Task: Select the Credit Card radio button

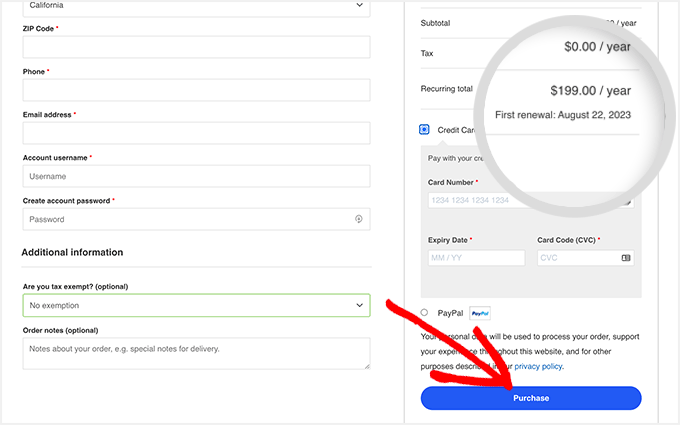Action: point(424,129)
